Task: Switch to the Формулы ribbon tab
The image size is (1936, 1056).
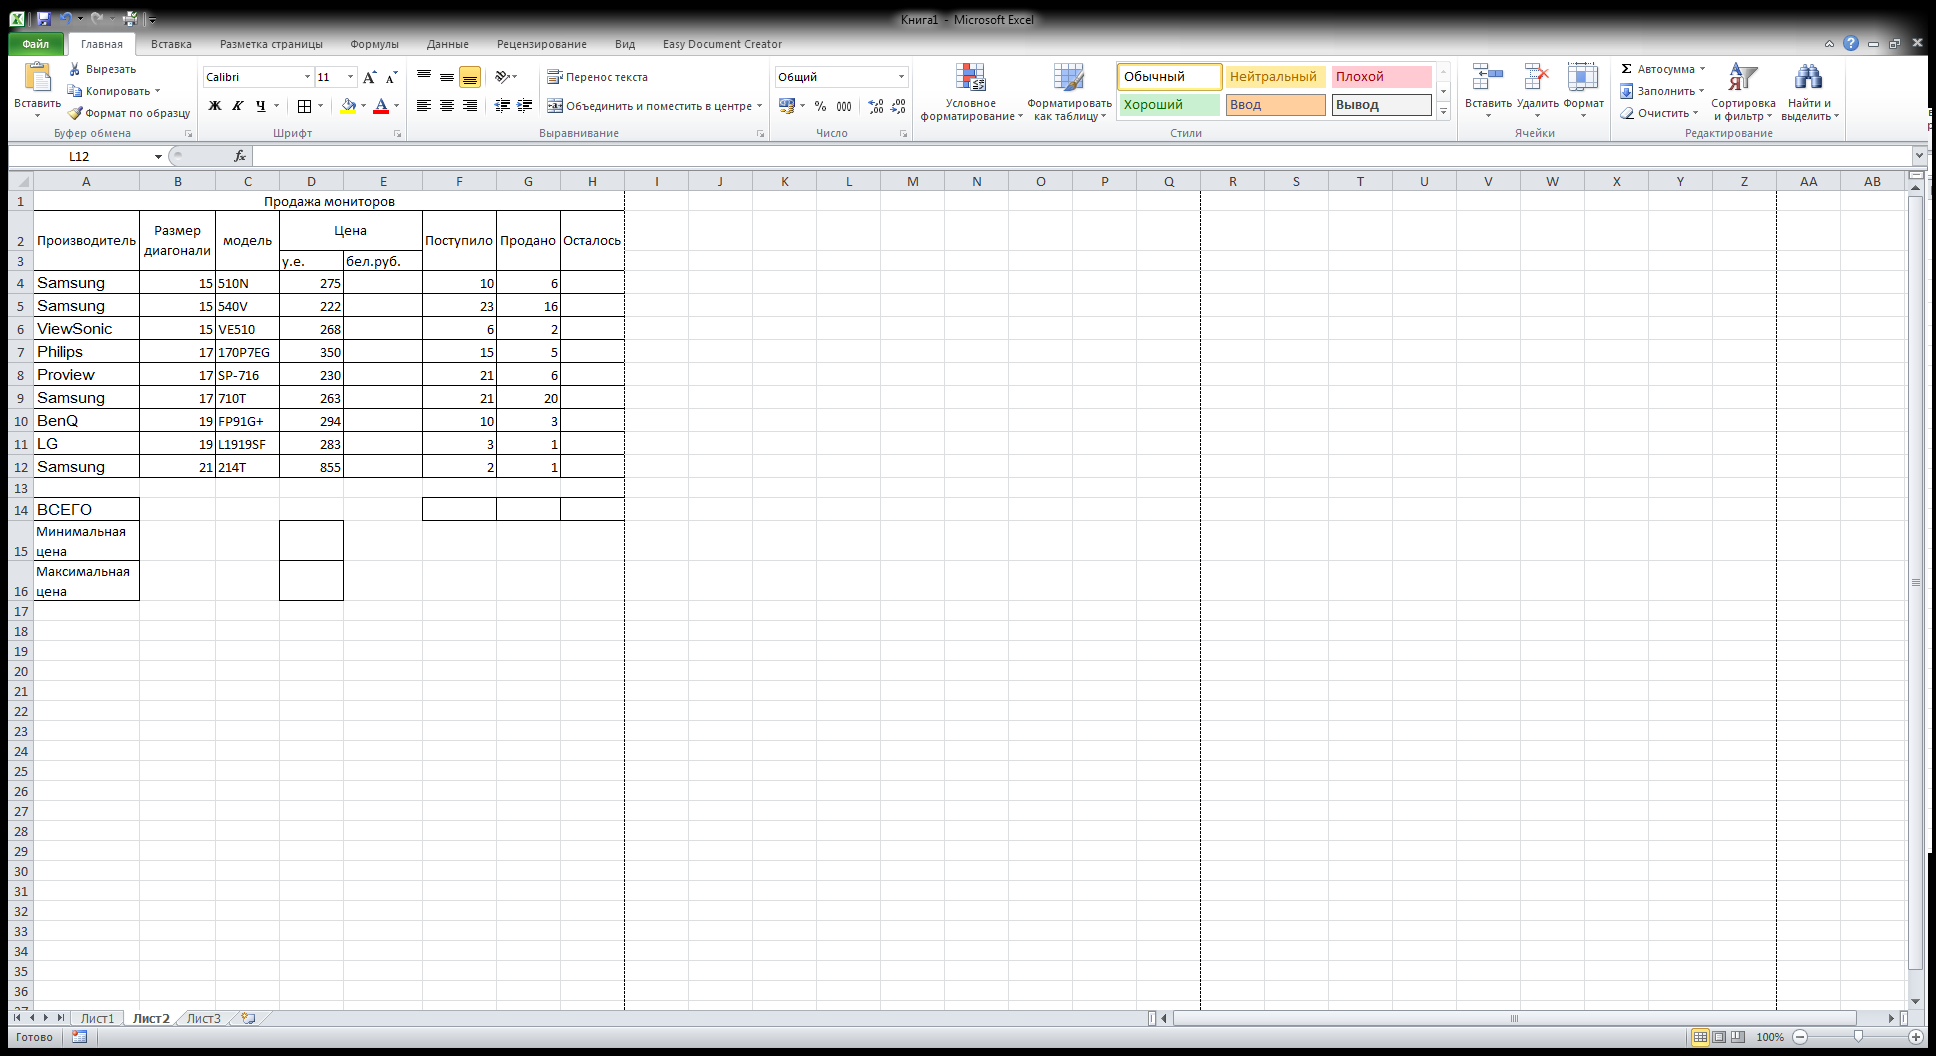Action: tap(375, 44)
